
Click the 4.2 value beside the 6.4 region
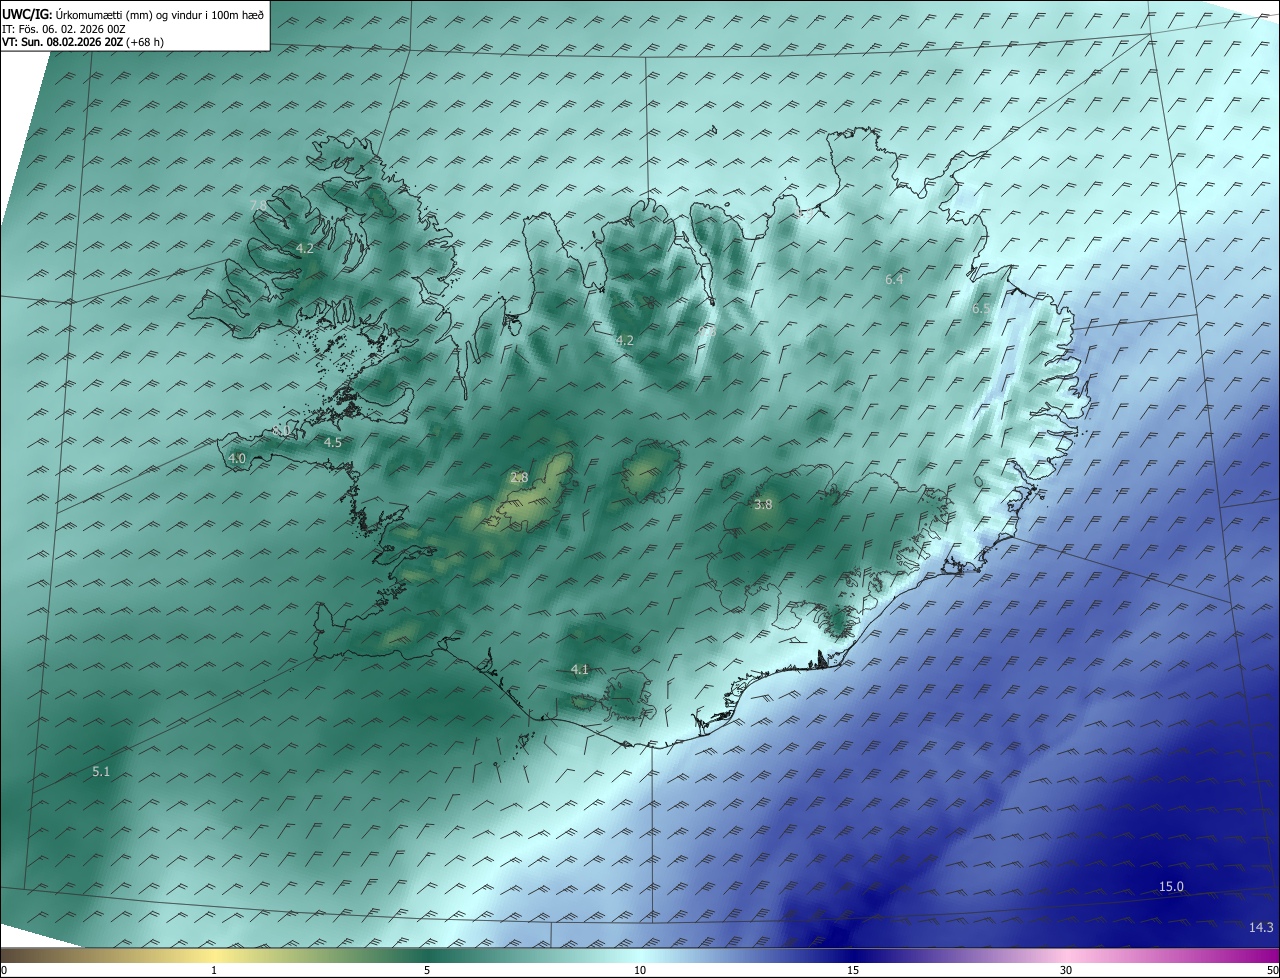[625, 340]
